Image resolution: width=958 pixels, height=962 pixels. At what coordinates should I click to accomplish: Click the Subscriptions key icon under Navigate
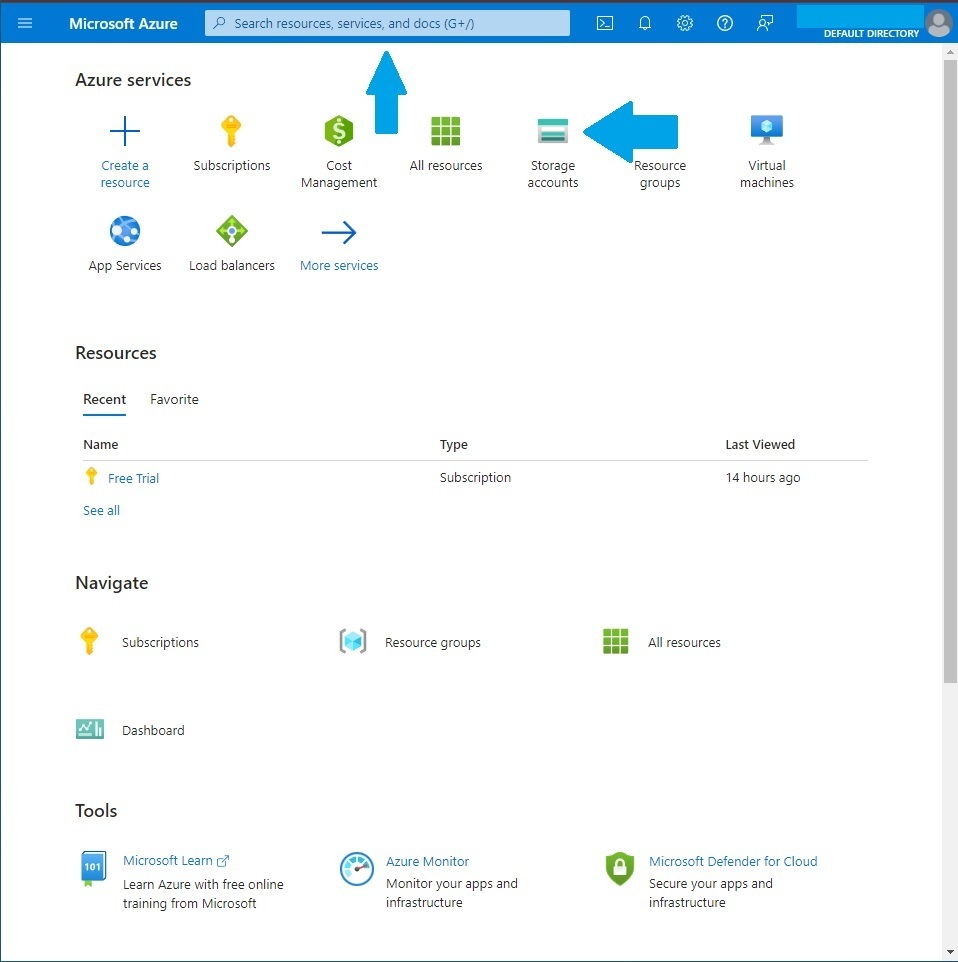tap(89, 641)
